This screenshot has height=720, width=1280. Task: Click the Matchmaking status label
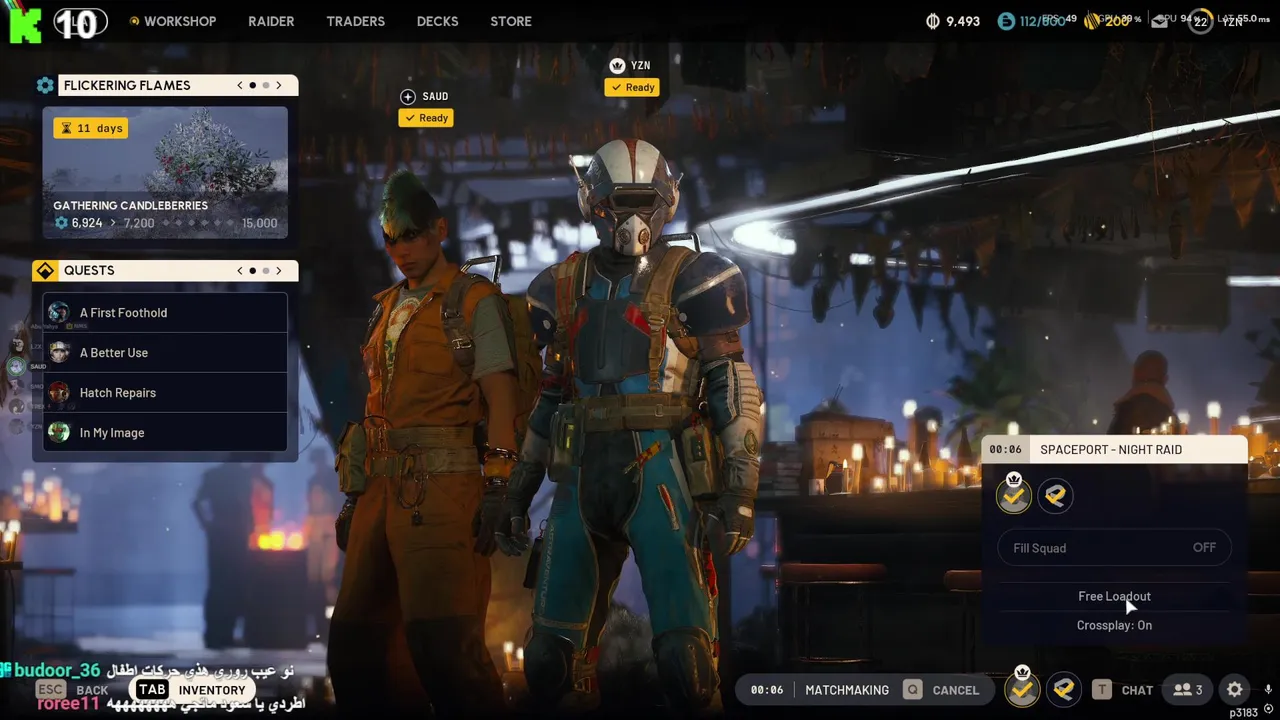(847, 690)
